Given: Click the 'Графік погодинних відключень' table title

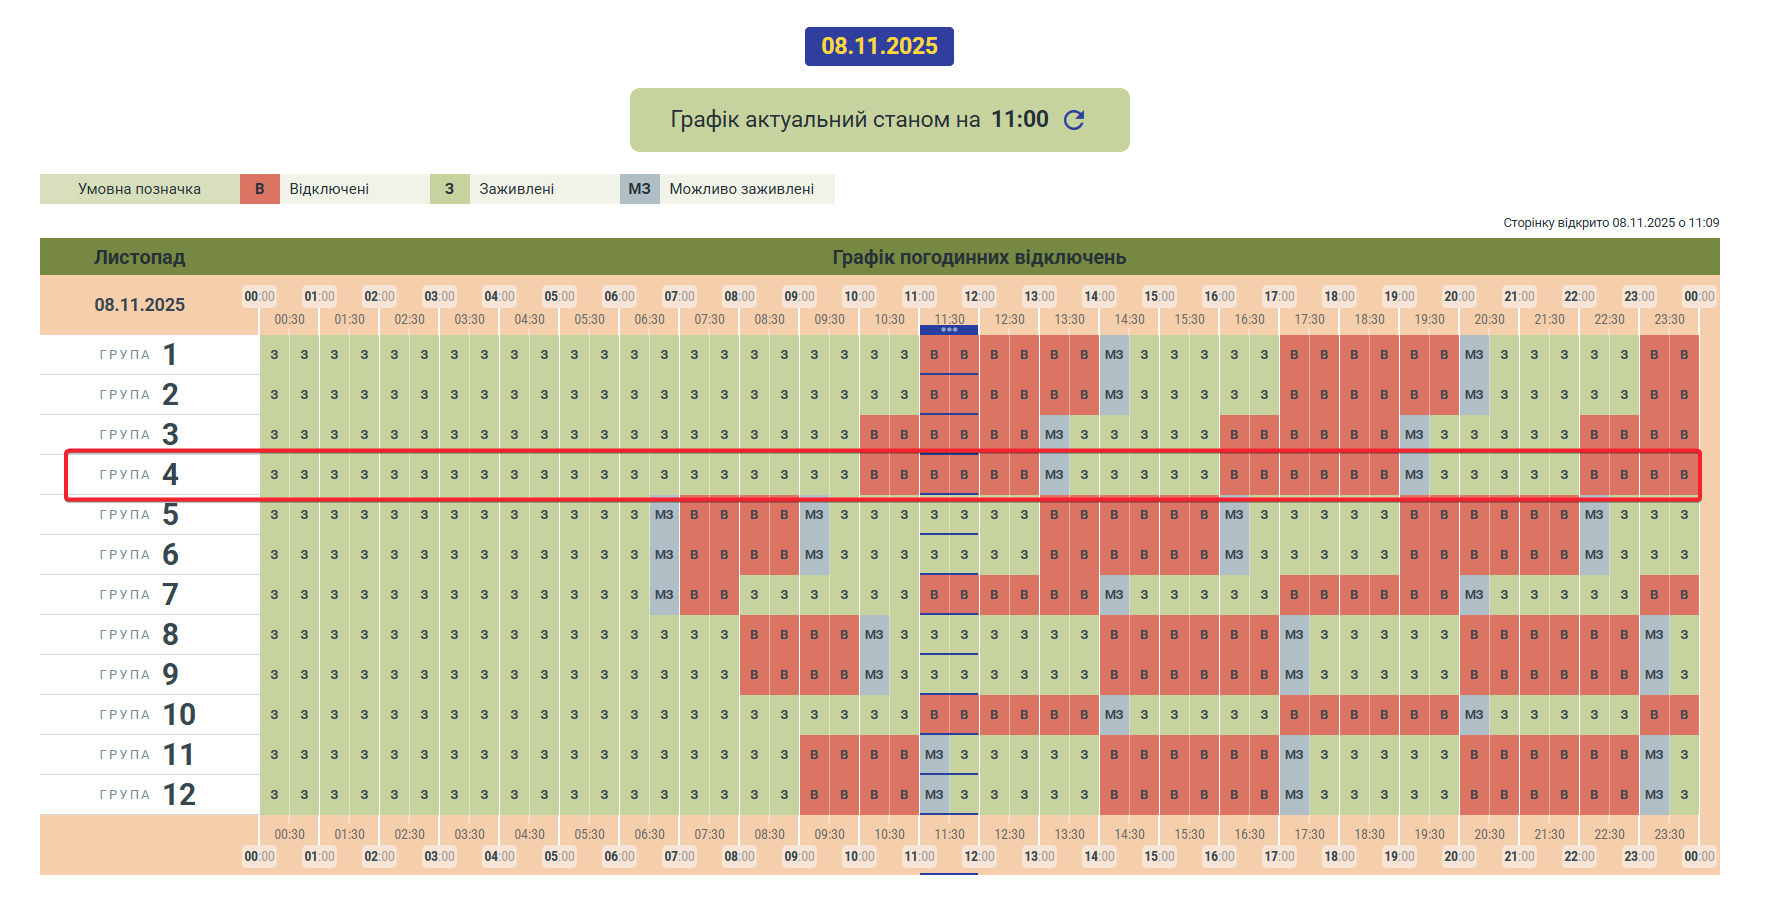Looking at the screenshot, I should (979, 257).
